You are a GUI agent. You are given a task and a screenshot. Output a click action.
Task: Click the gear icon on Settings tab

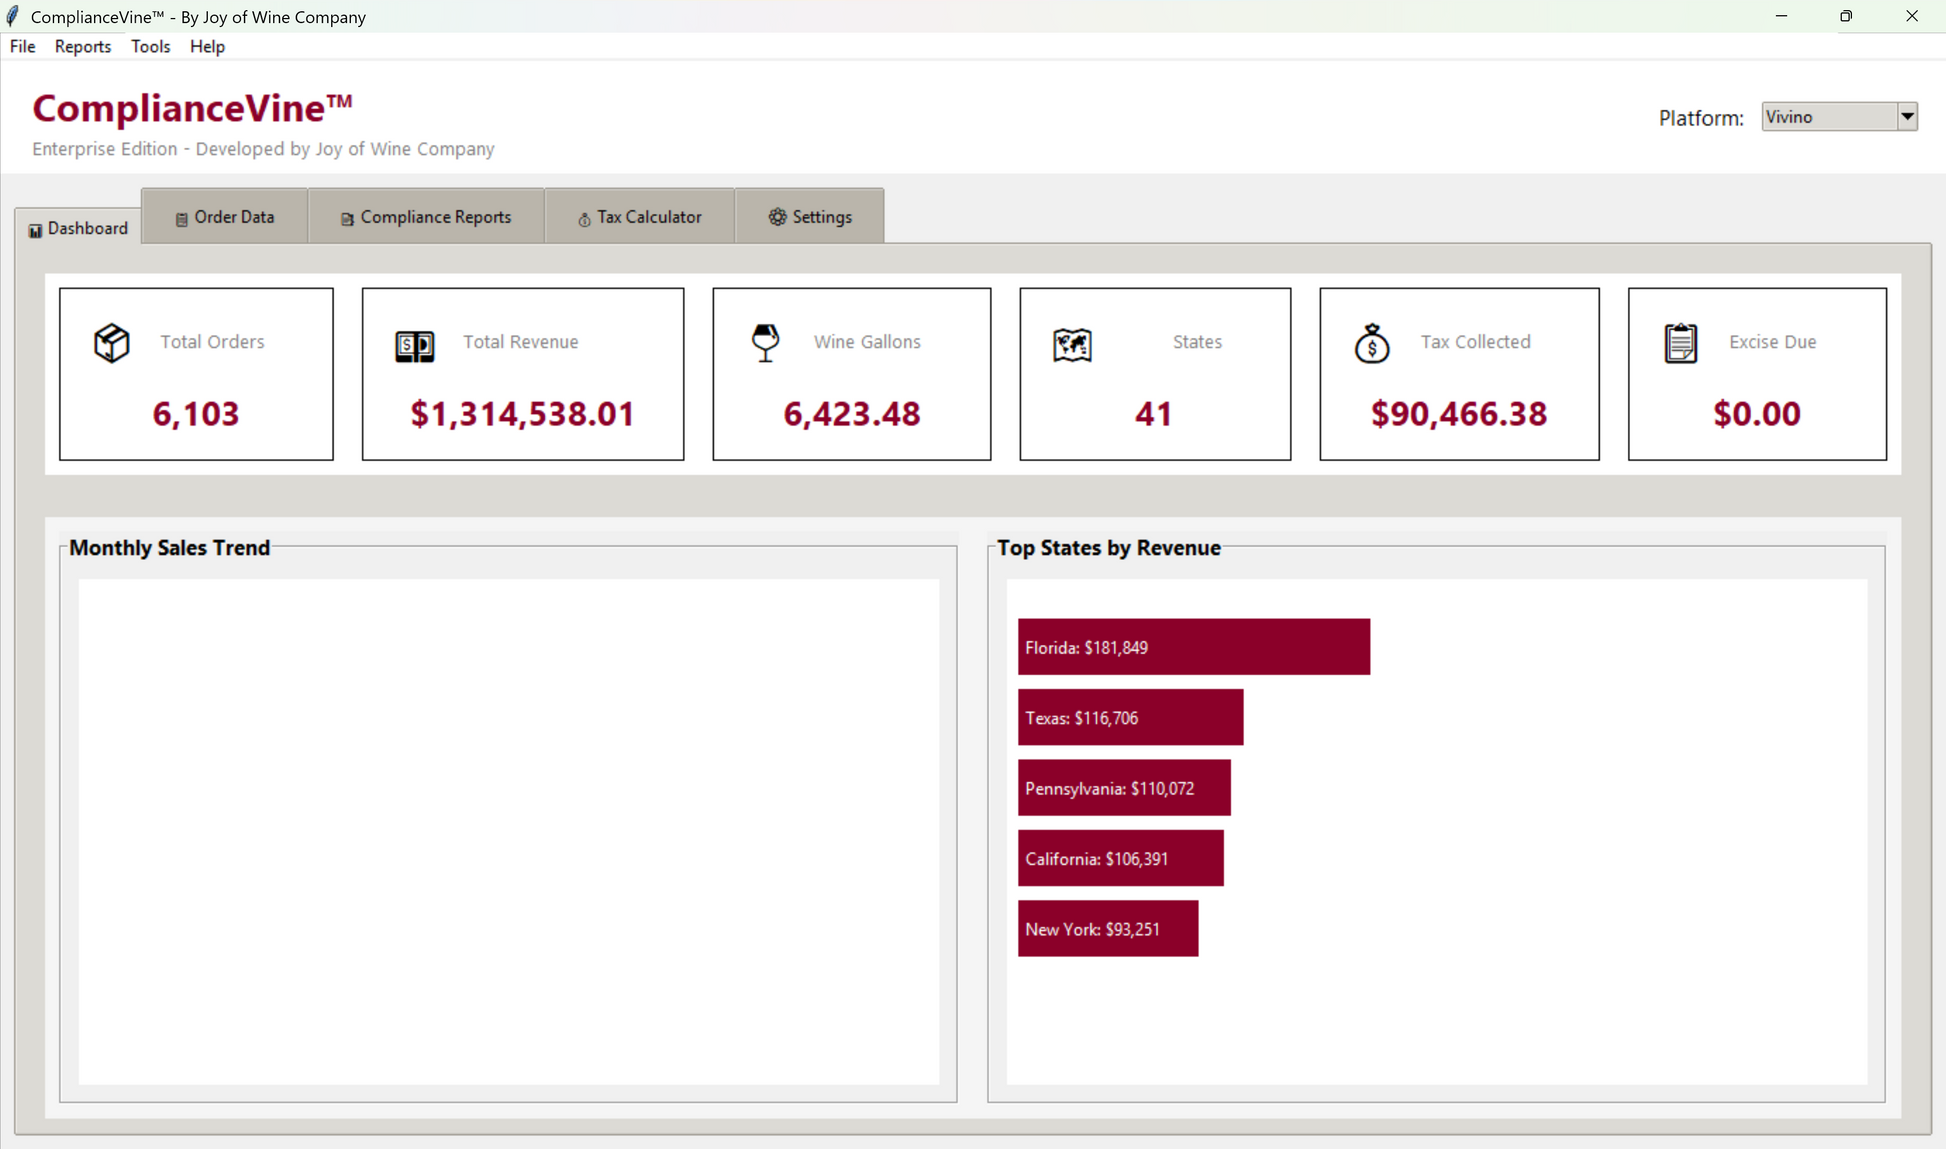click(x=777, y=217)
